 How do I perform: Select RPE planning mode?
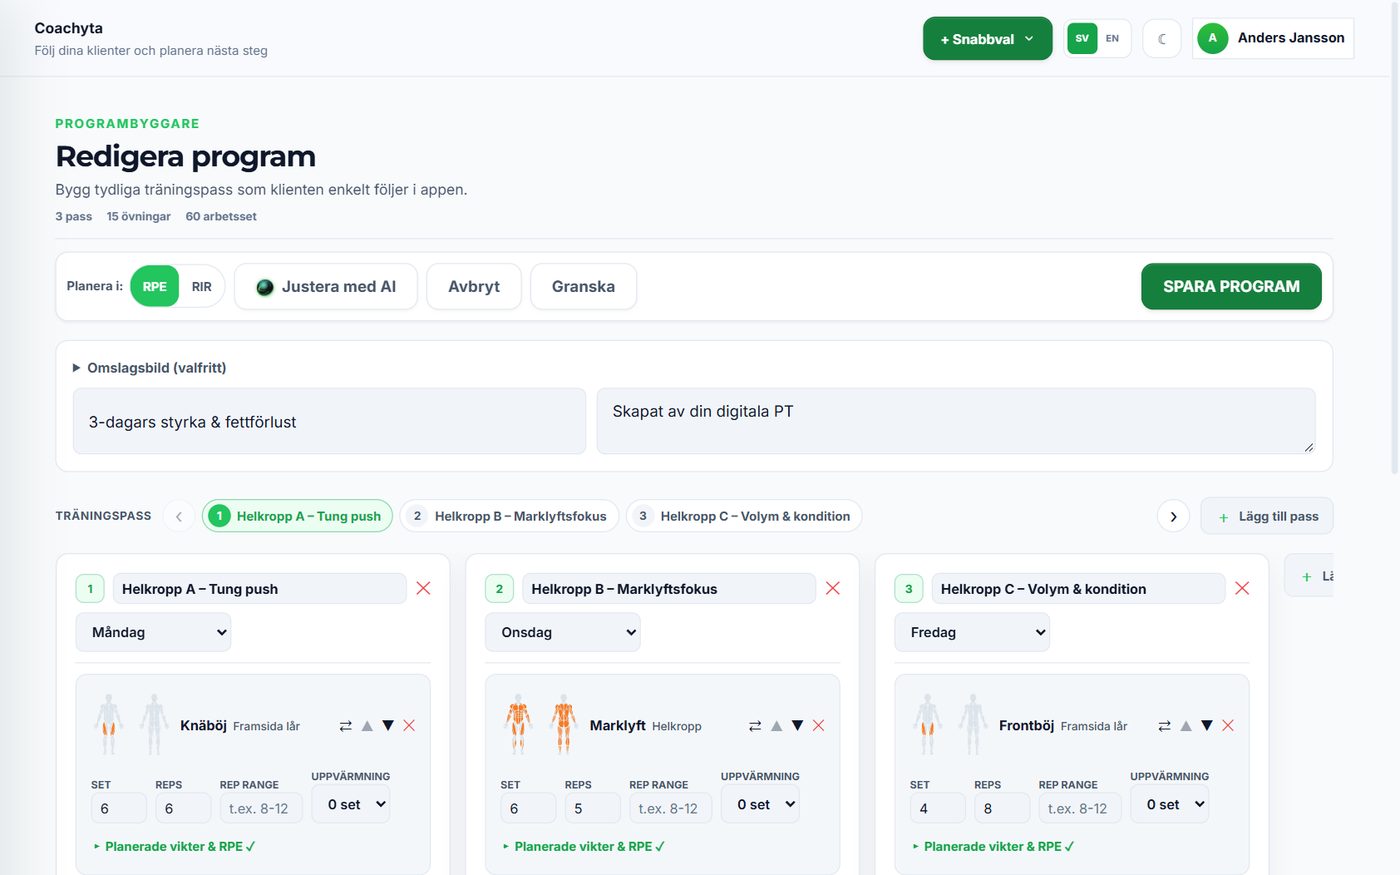pos(155,286)
